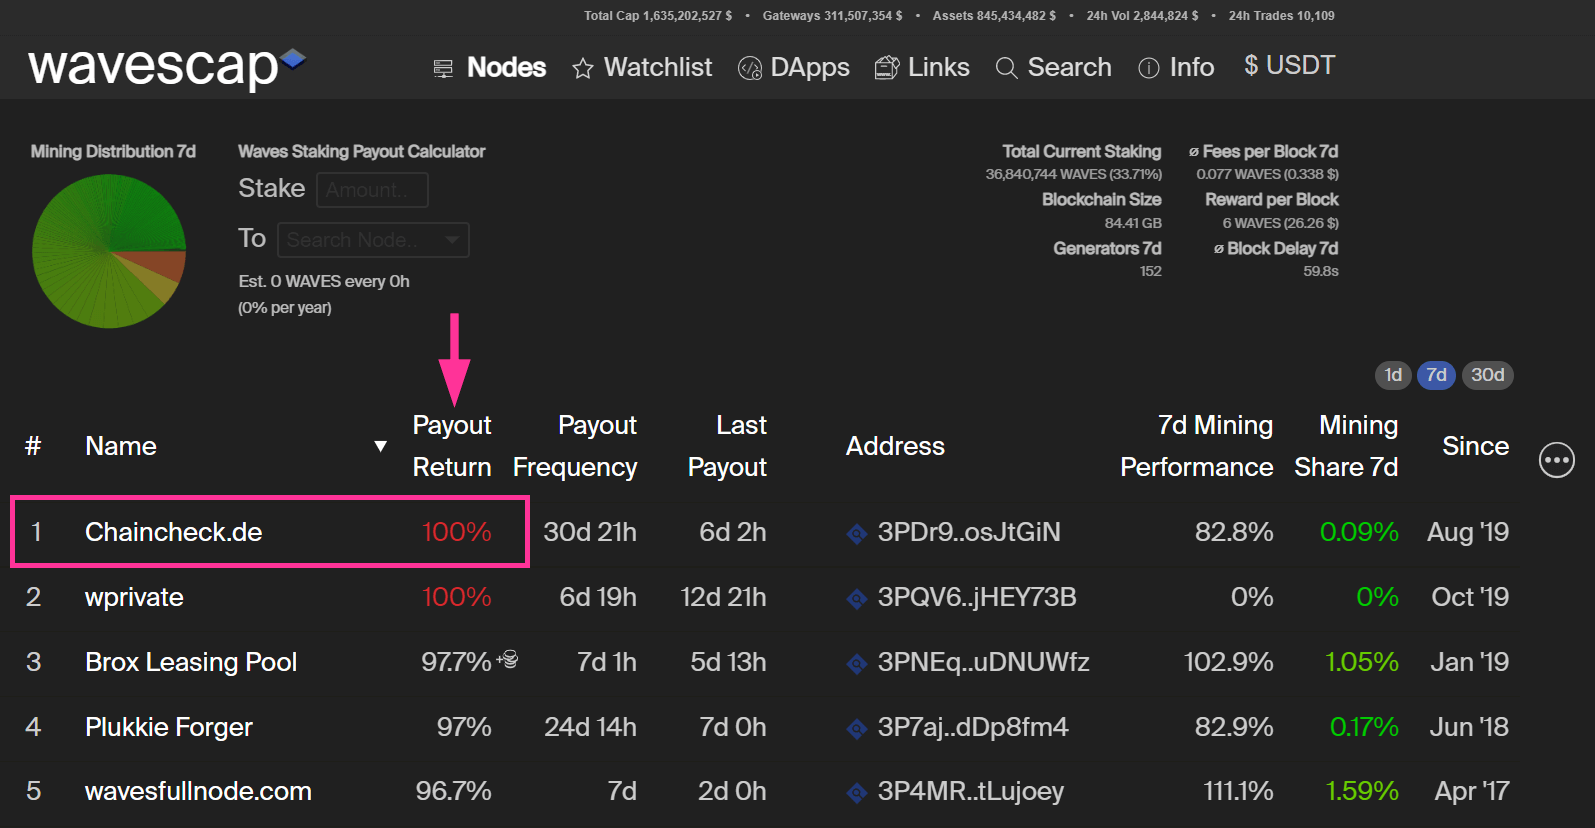Click 1.59% mining share of wavesfullnode.com
The width and height of the screenshot is (1595, 828).
pyautogui.click(x=1362, y=791)
